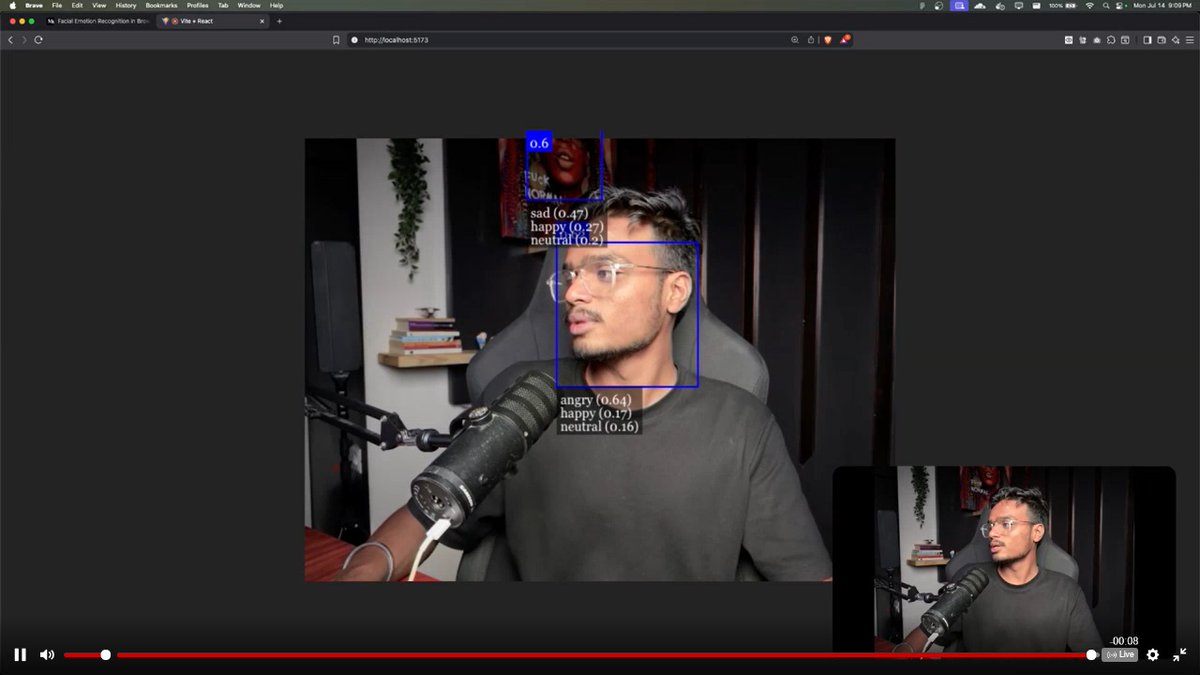Viewport: 1200px width, 675px height.
Task: Open the Brave application menu
Action: click(x=33, y=5)
